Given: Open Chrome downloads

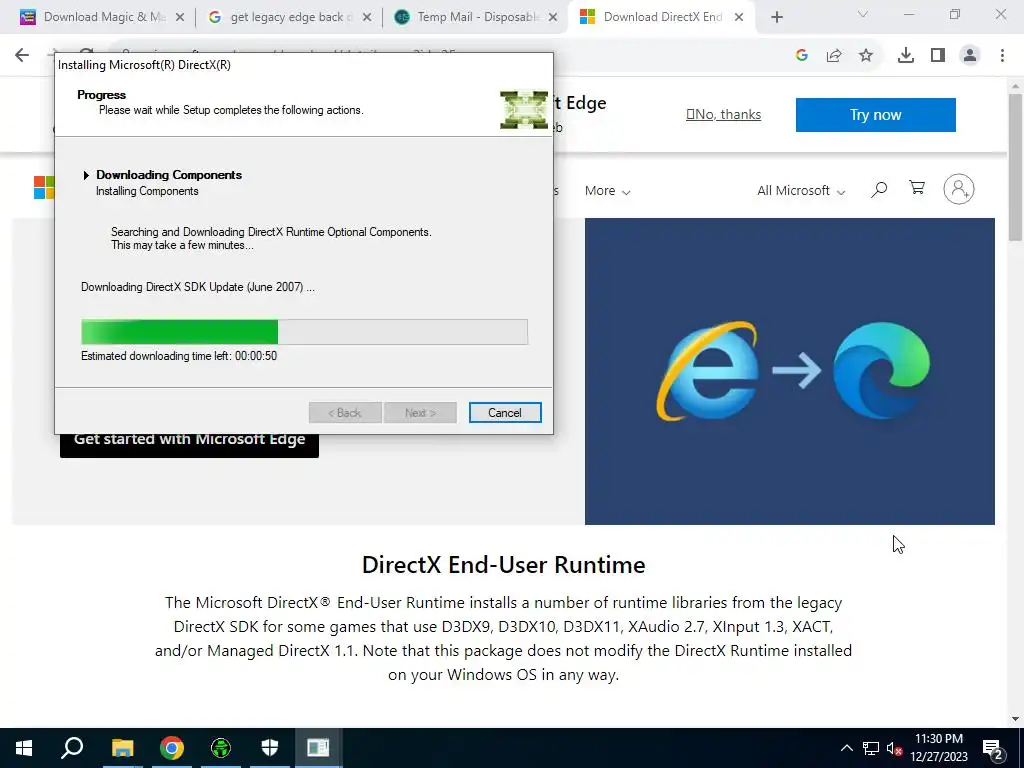Looking at the screenshot, I should (x=906, y=56).
